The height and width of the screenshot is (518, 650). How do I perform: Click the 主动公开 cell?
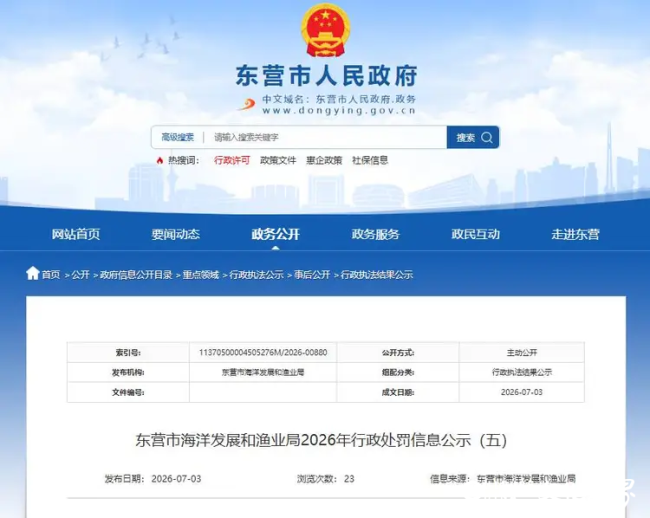(x=521, y=353)
